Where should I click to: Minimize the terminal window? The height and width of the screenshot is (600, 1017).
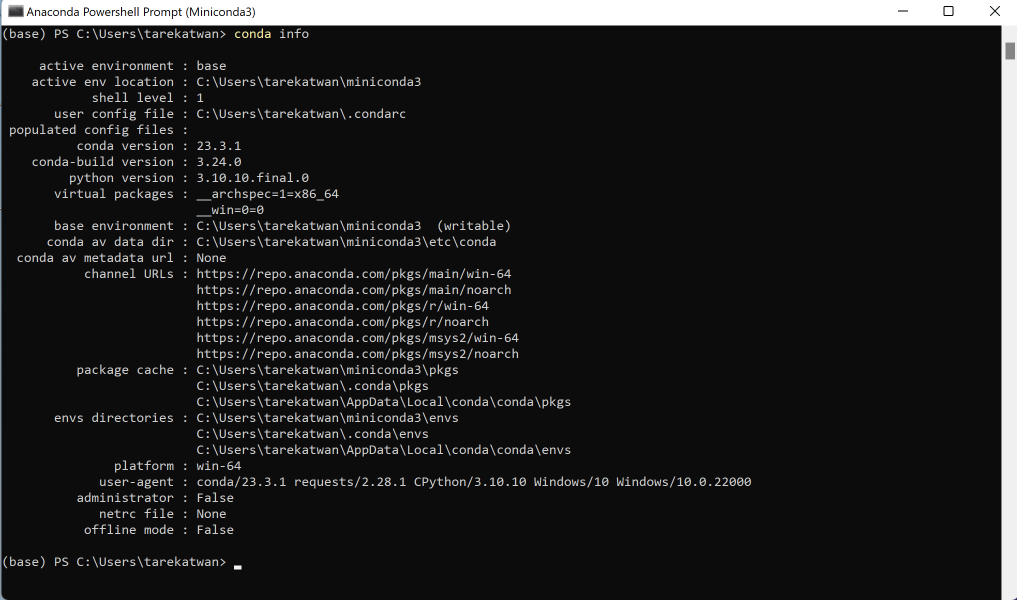[x=903, y=11]
